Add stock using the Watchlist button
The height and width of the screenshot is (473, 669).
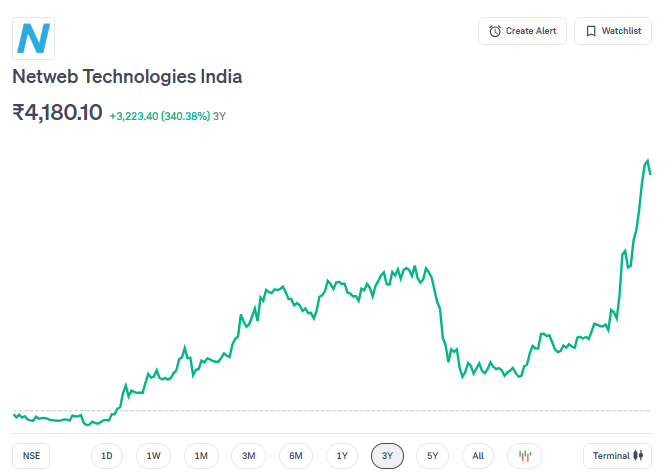pos(612,31)
